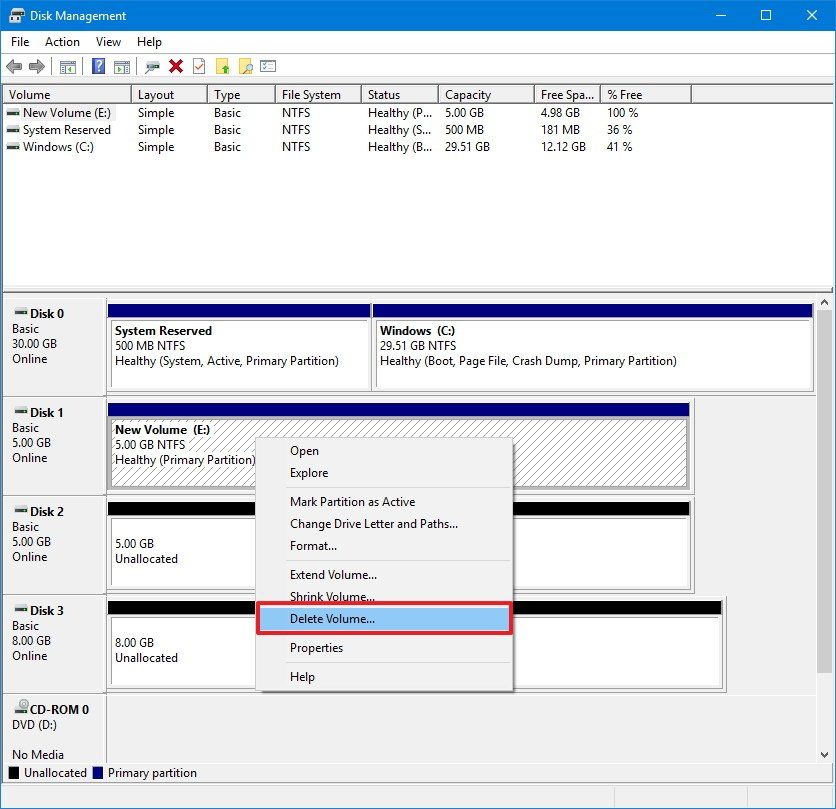The height and width of the screenshot is (809, 836).
Task: Click the Forward navigation arrow icon
Action: (x=35, y=66)
